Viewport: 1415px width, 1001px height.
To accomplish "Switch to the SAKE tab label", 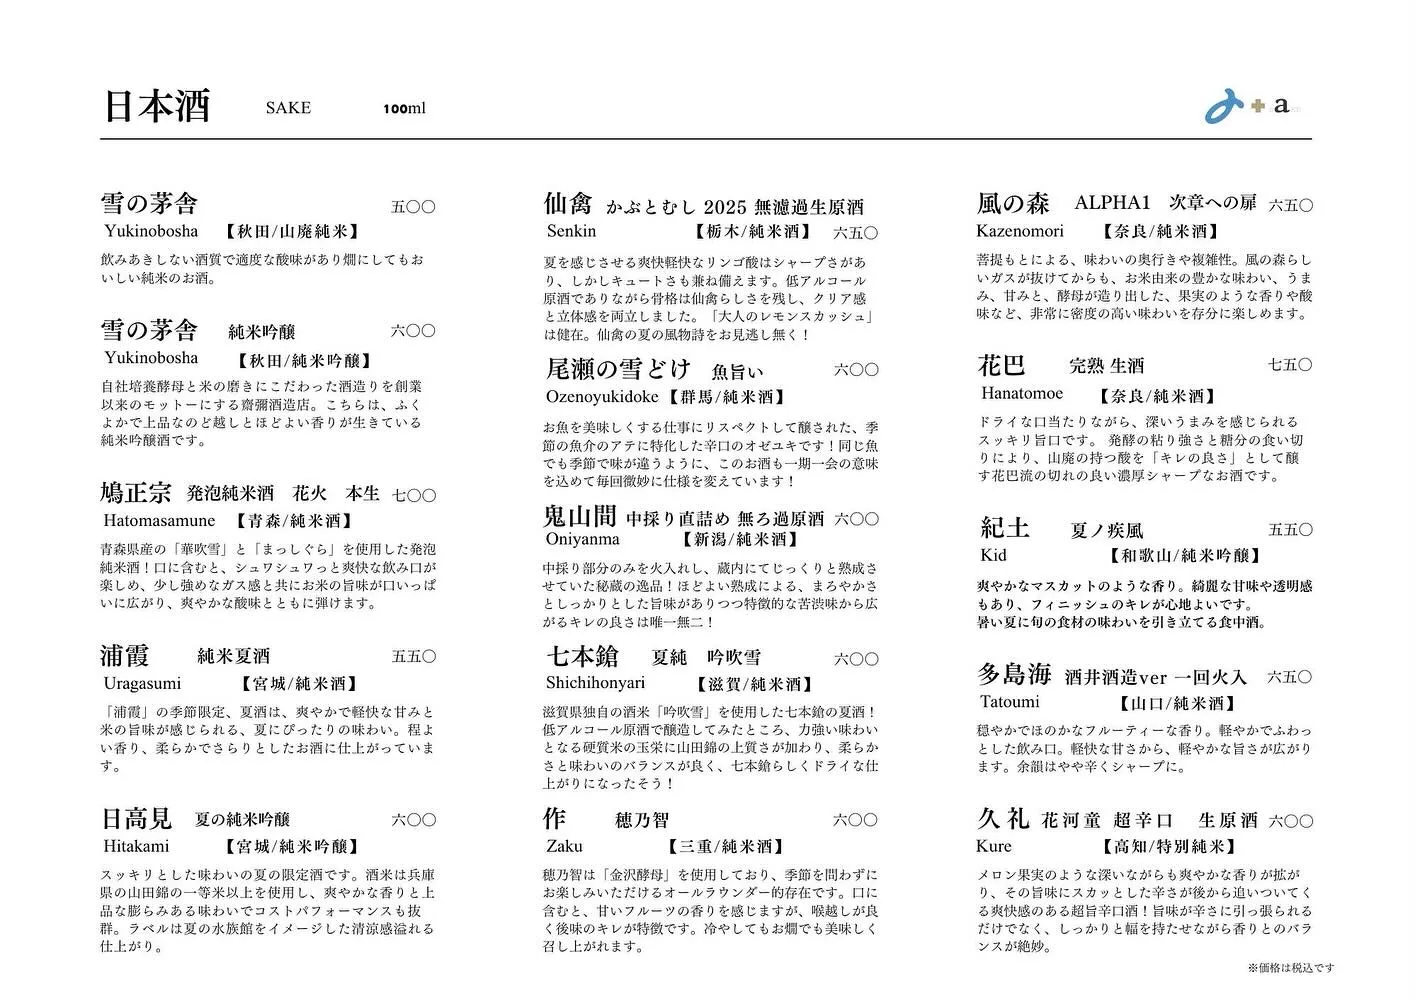I will click(x=287, y=108).
